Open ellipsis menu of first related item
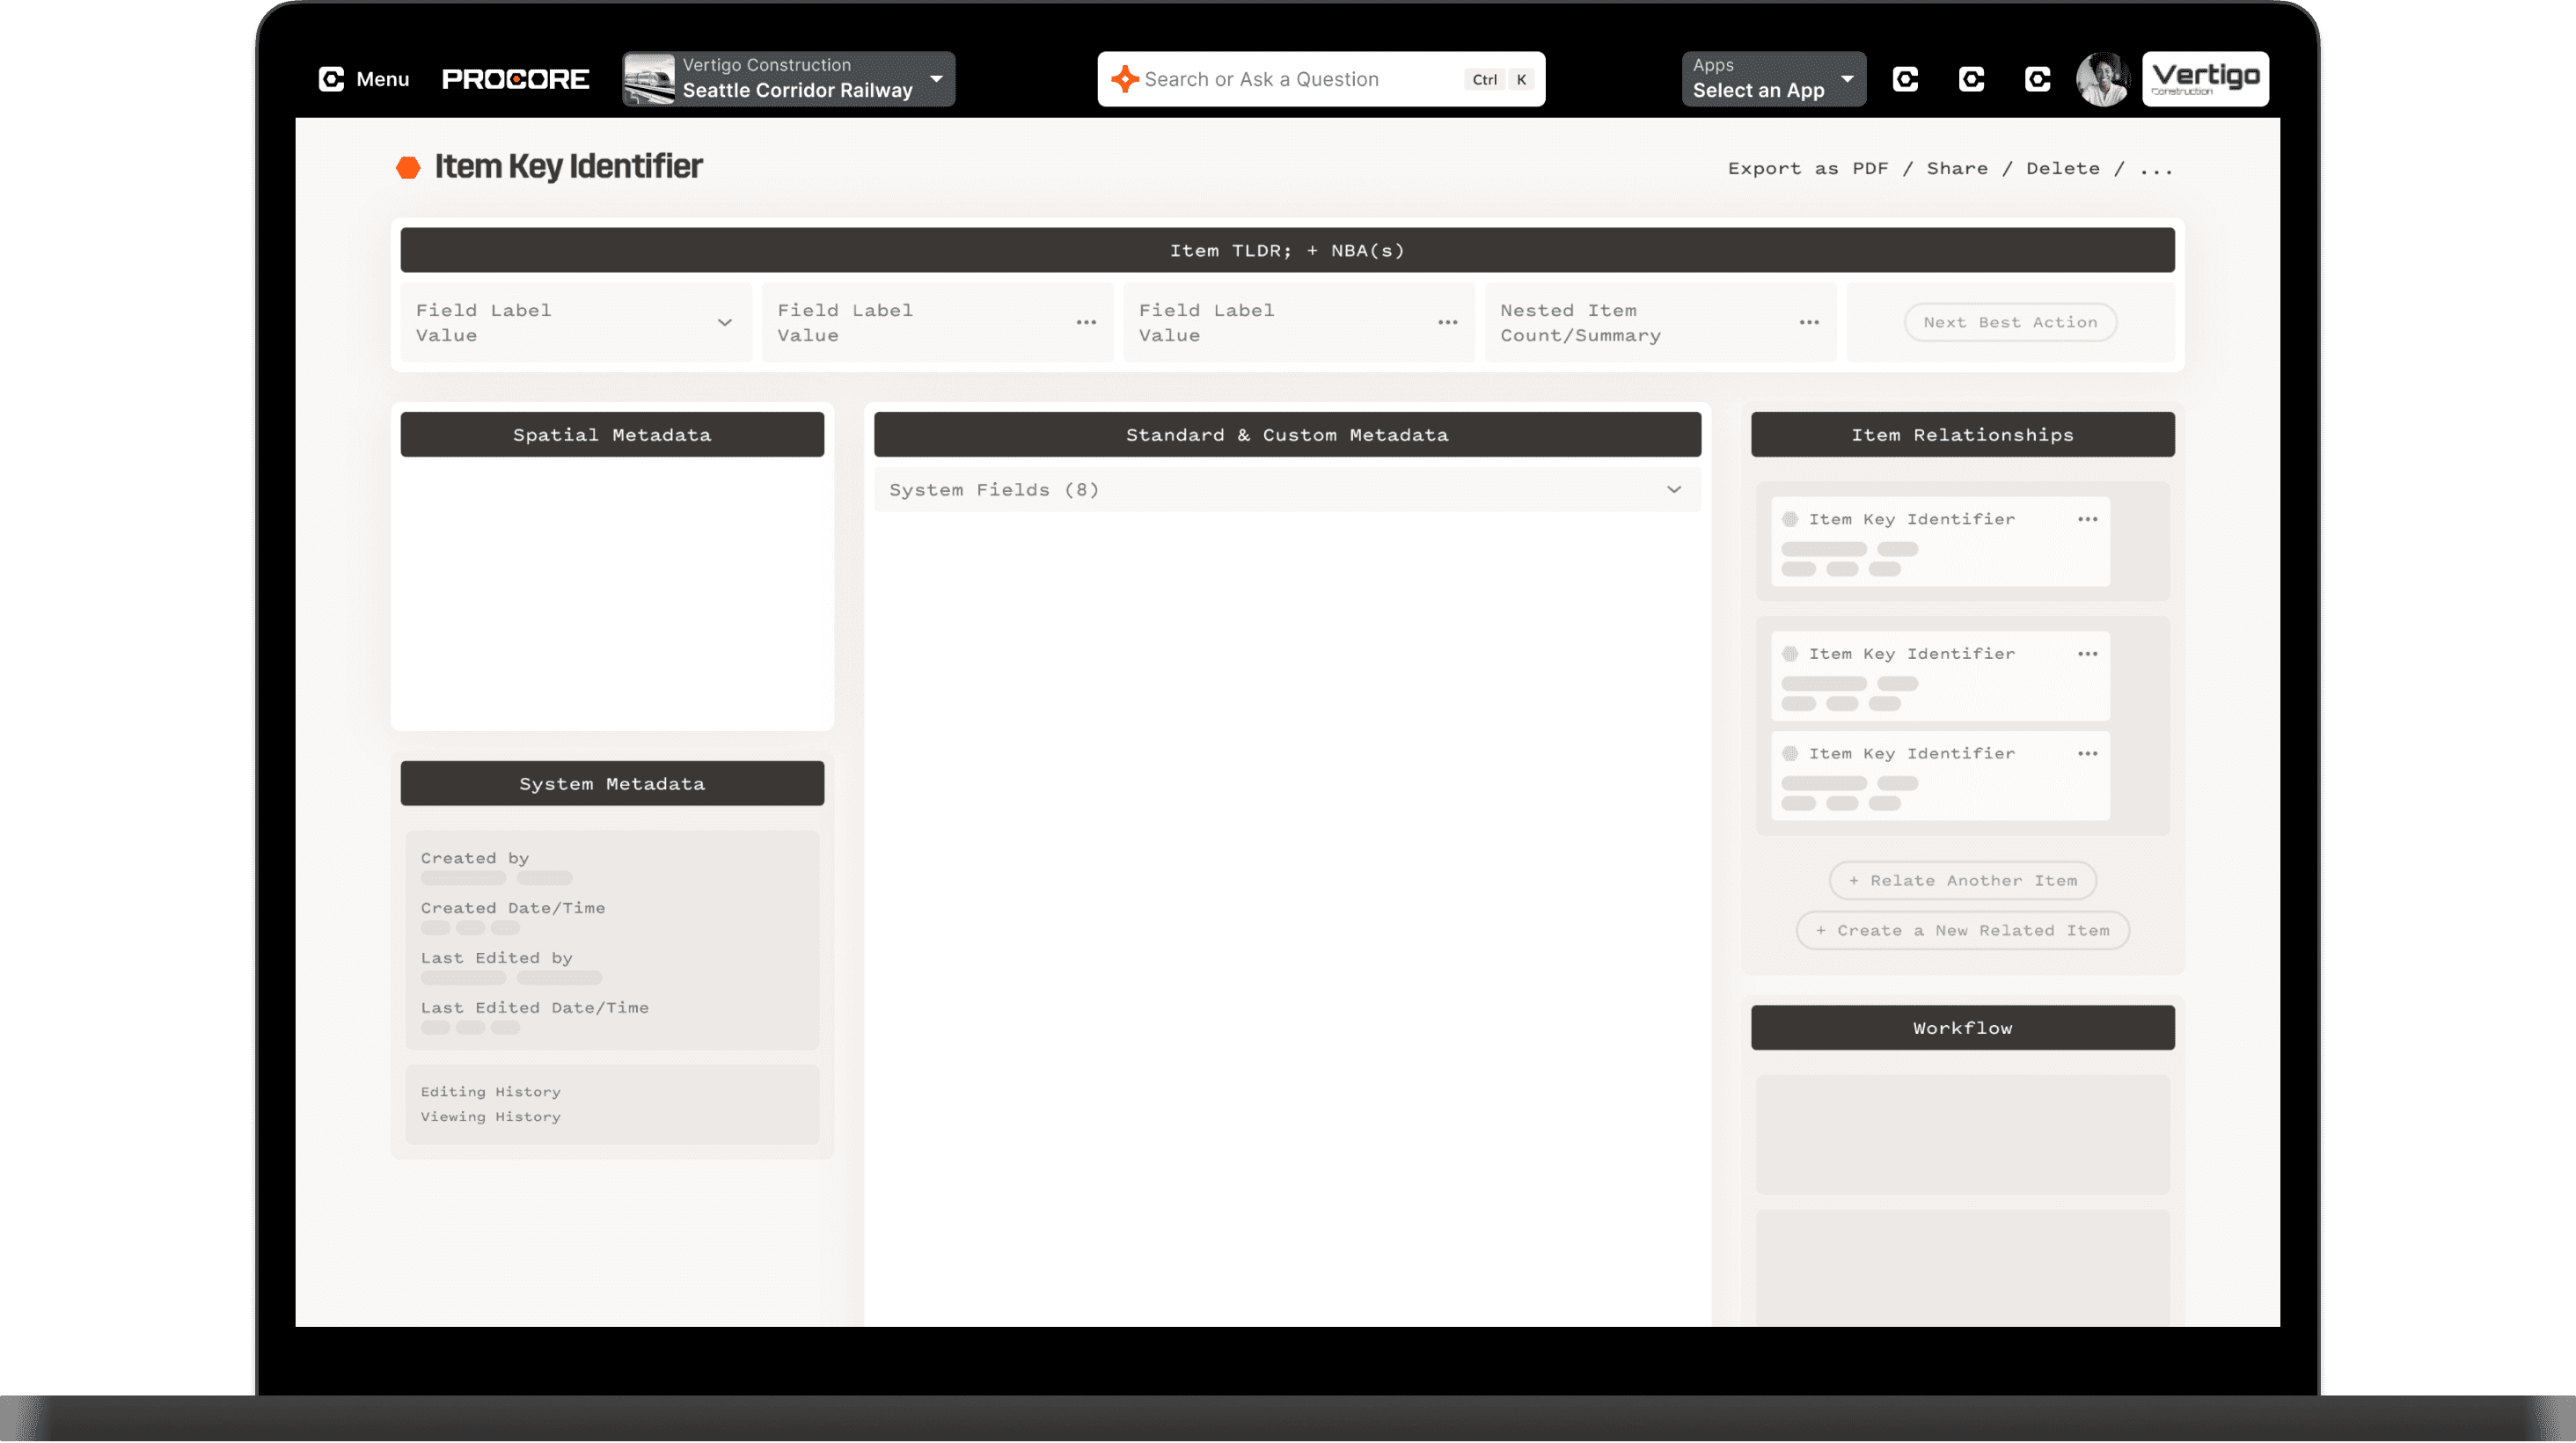The width and height of the screenshot is (2576, 1443). click(2087, 519)
